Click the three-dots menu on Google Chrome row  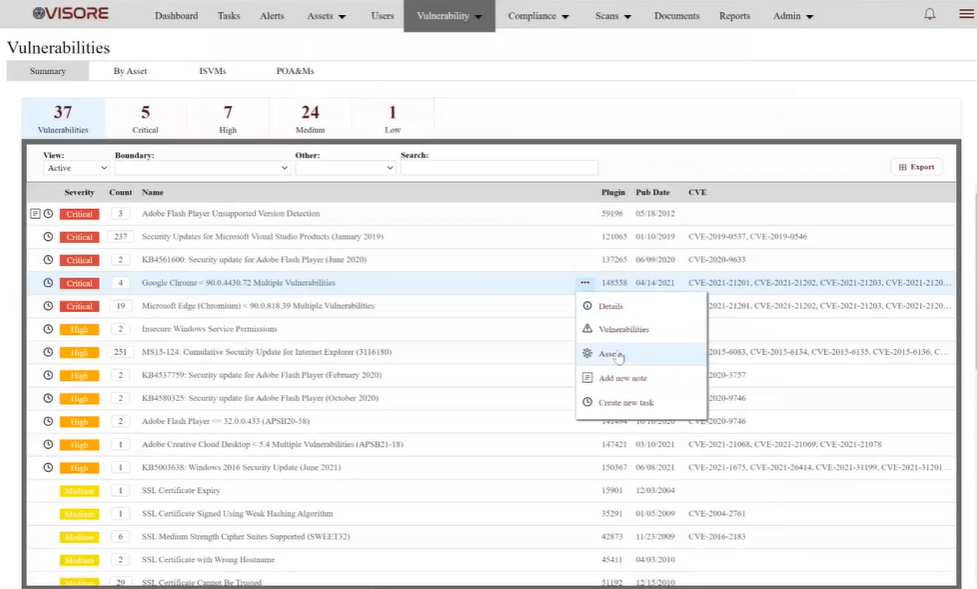(x=585, y=283)
